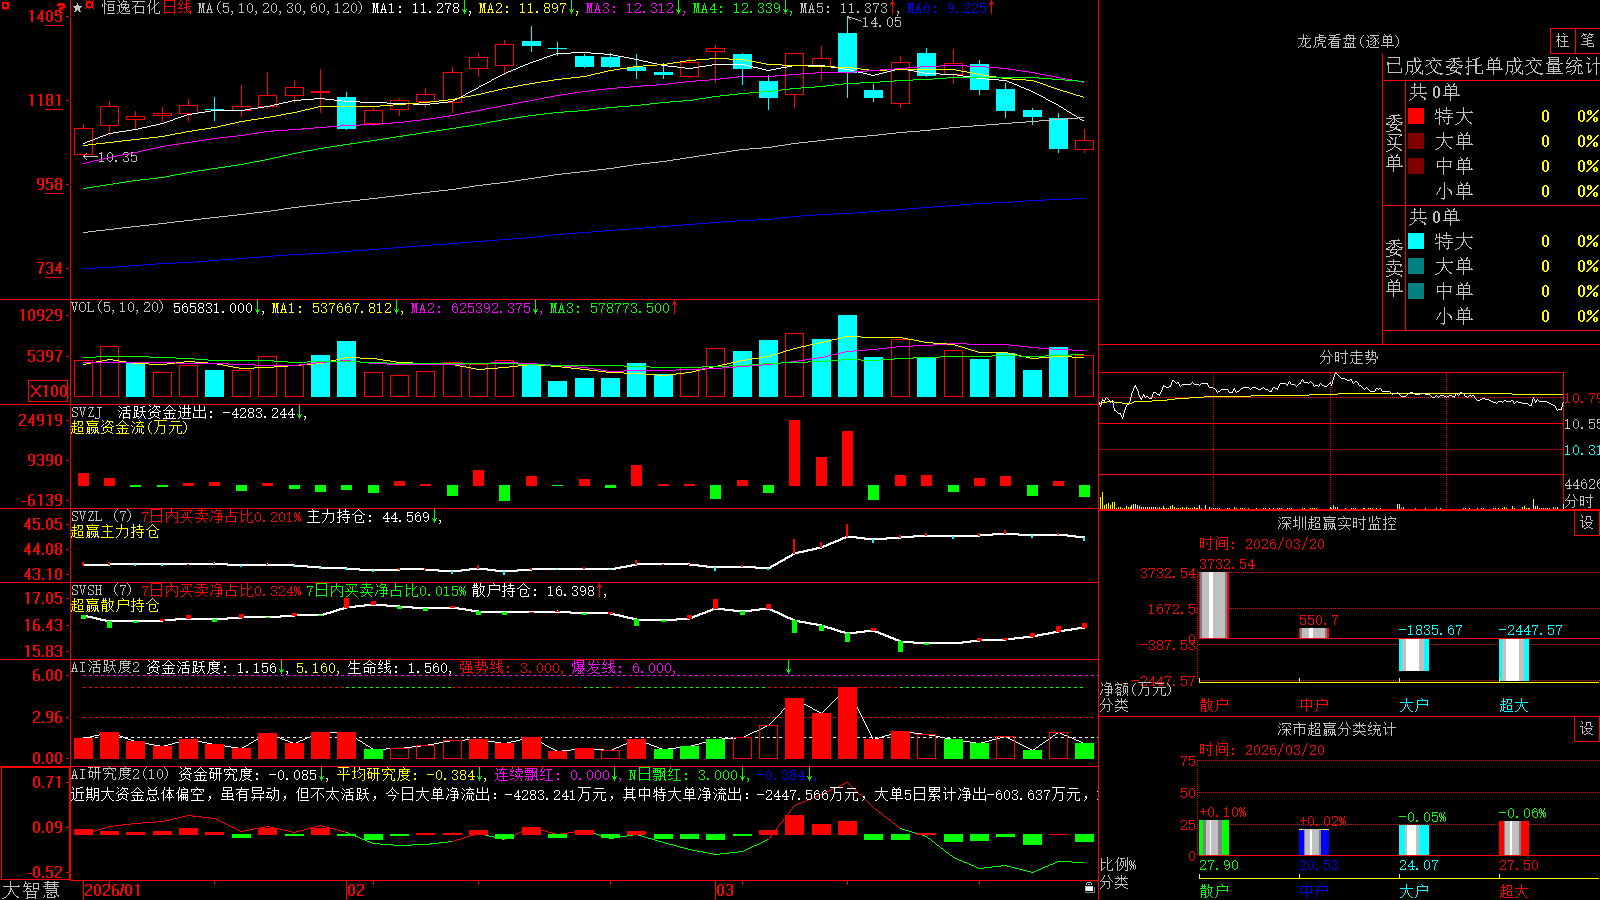The height and width of the screenshot is (900, 1600).
Task: Click the green down arrow marker in AI活跃度 panel
Action: click(x=789, y=667)
